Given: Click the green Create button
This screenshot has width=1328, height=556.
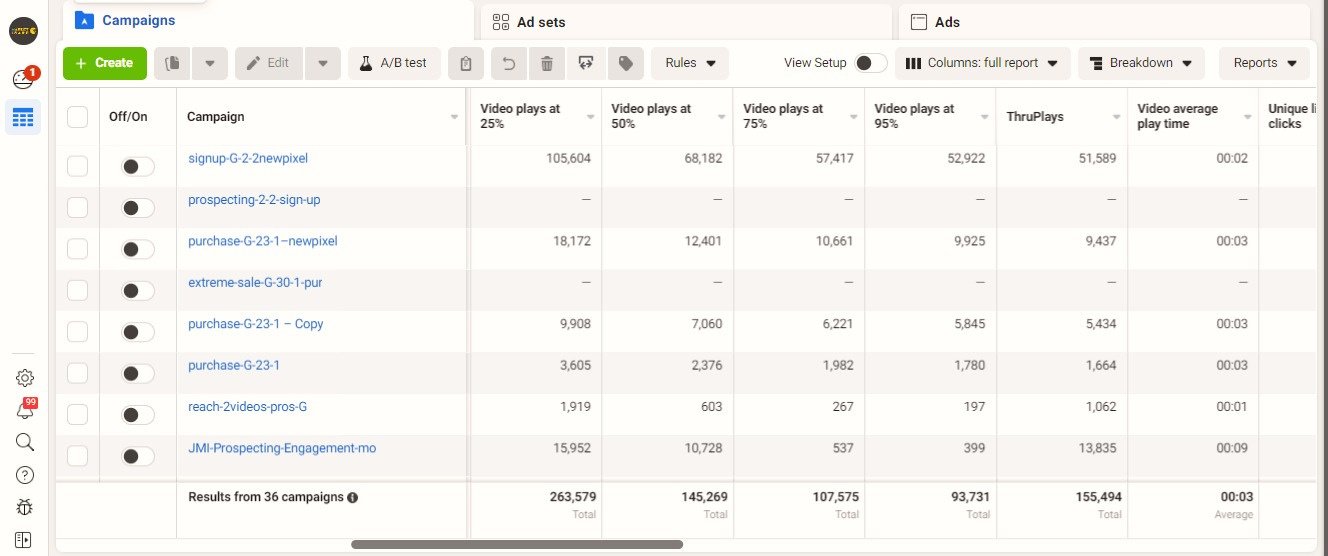Looking at the screenshot, I should (x=105, y=63).
